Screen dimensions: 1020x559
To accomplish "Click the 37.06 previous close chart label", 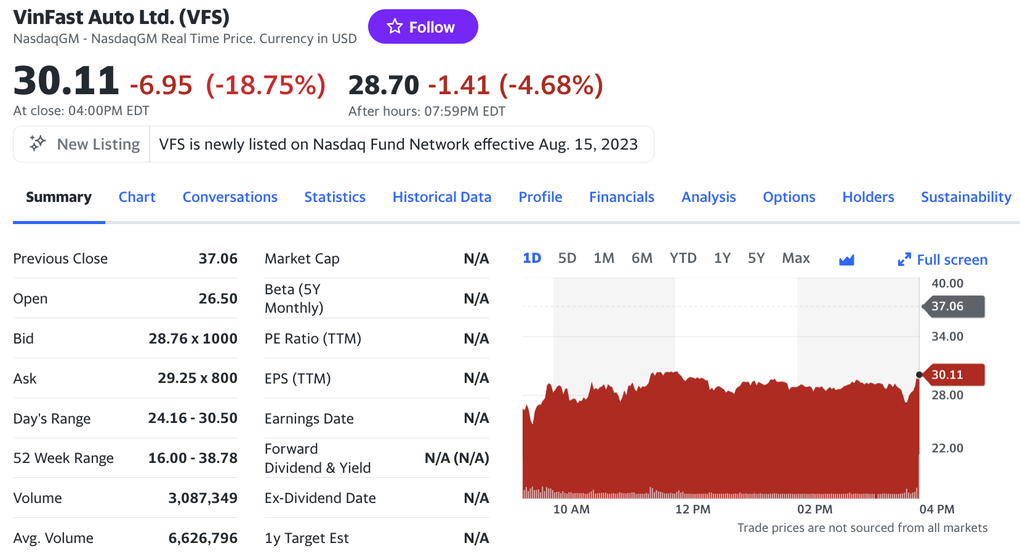I will click(x=953, y=306).
